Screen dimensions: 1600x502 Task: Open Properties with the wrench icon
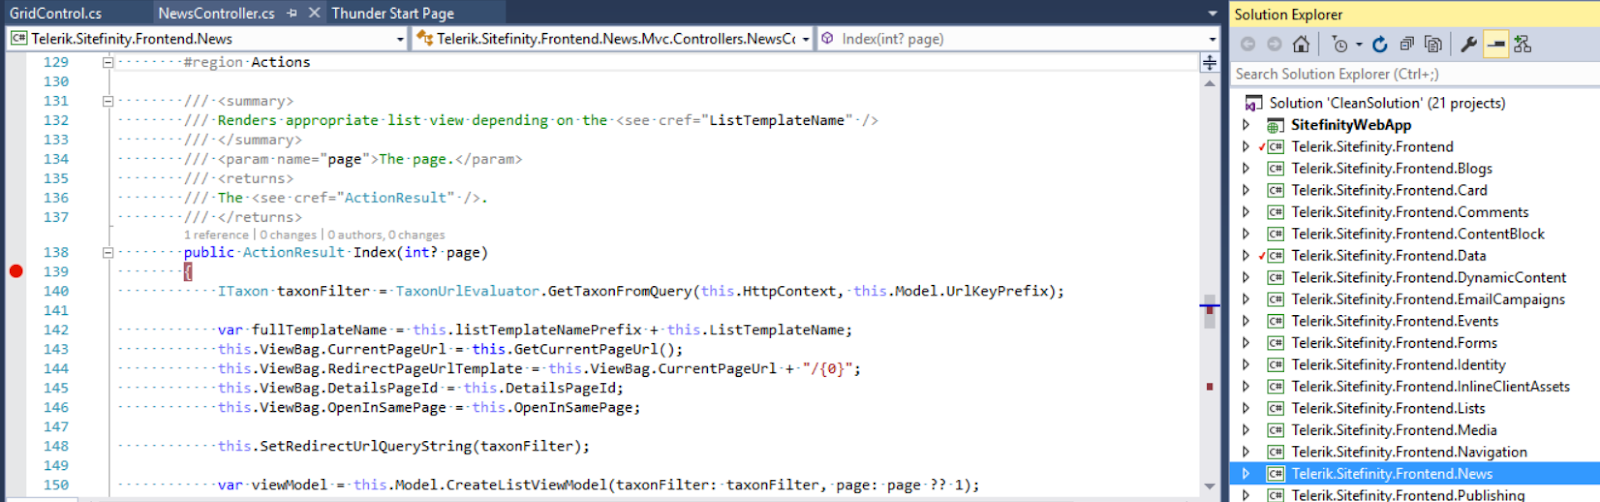[x=1469, y=44]
